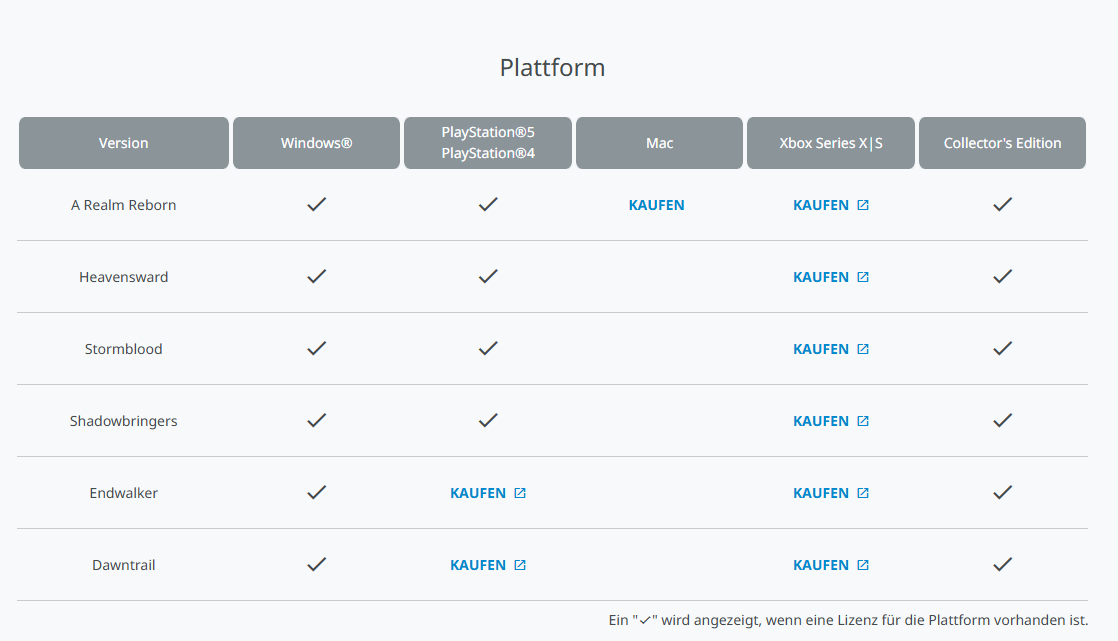Click the Stormblood version name

tap(123, 349)
